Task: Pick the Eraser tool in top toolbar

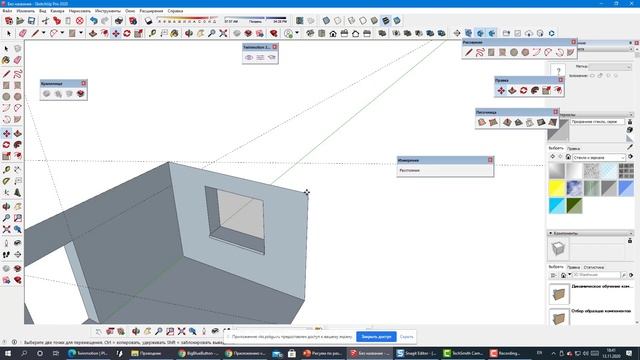Action: coord(23,33)
